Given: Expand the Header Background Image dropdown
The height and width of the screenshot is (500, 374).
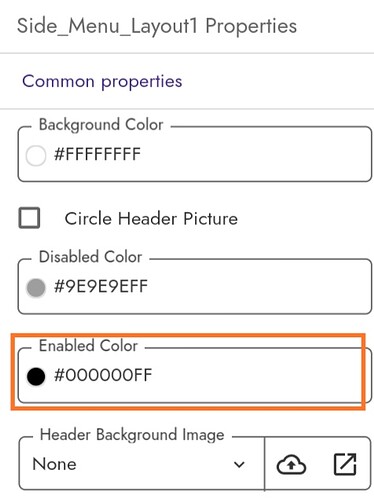Looking at the screenshot, I should 142,464.
